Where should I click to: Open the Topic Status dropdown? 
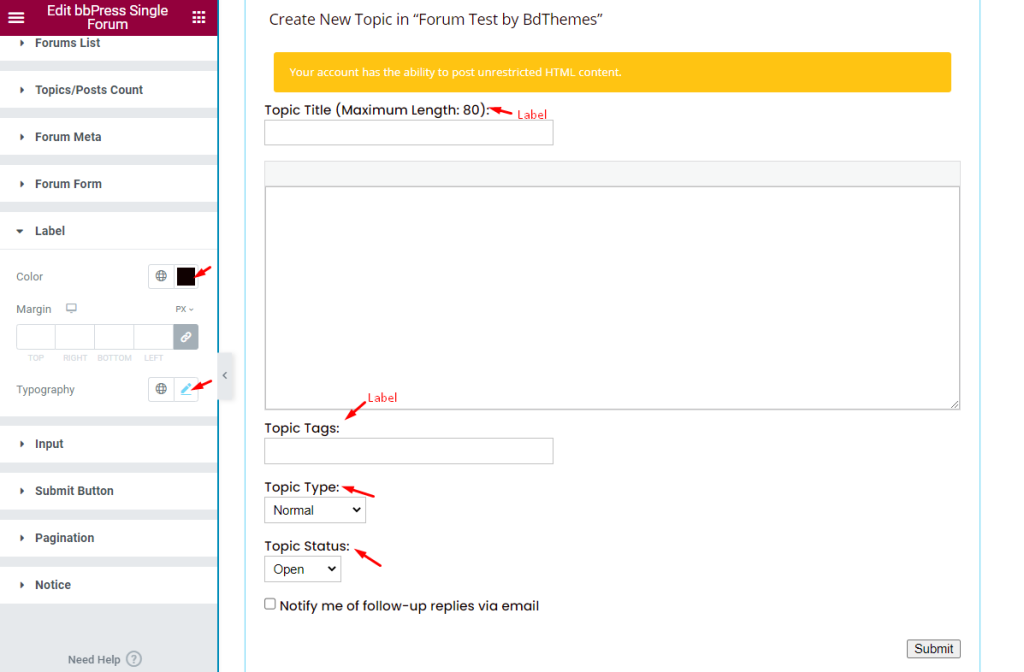[302, 569]
